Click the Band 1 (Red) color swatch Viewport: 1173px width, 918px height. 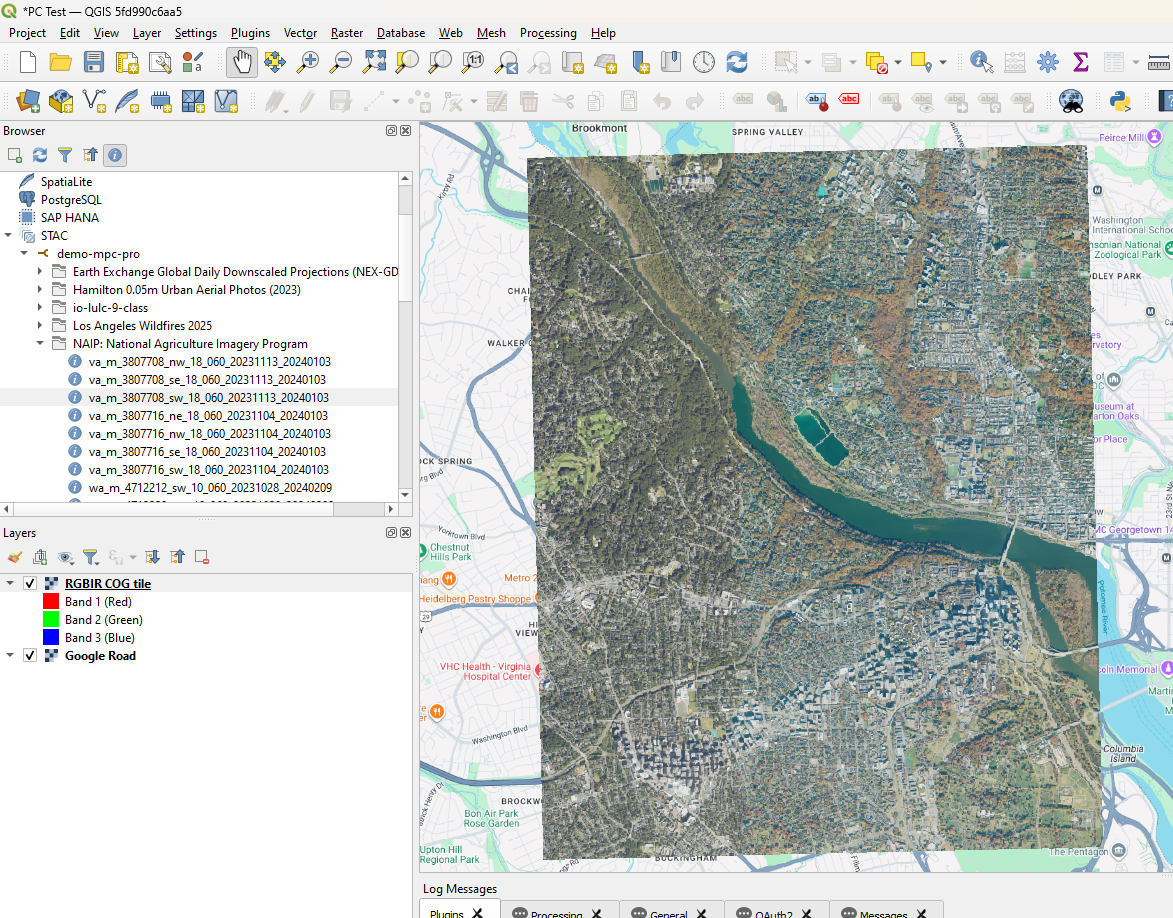51,602
